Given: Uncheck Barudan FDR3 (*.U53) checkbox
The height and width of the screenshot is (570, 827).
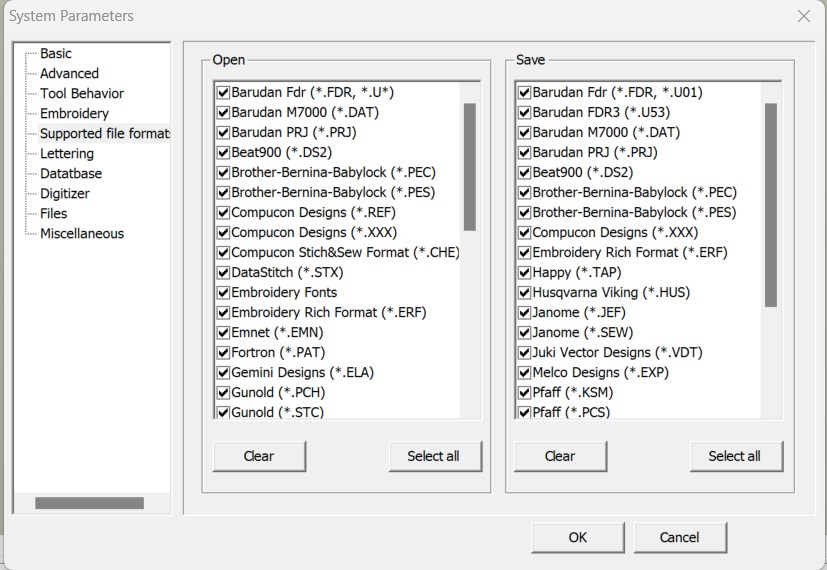Looking at the screenshot, I should [524, 113].
